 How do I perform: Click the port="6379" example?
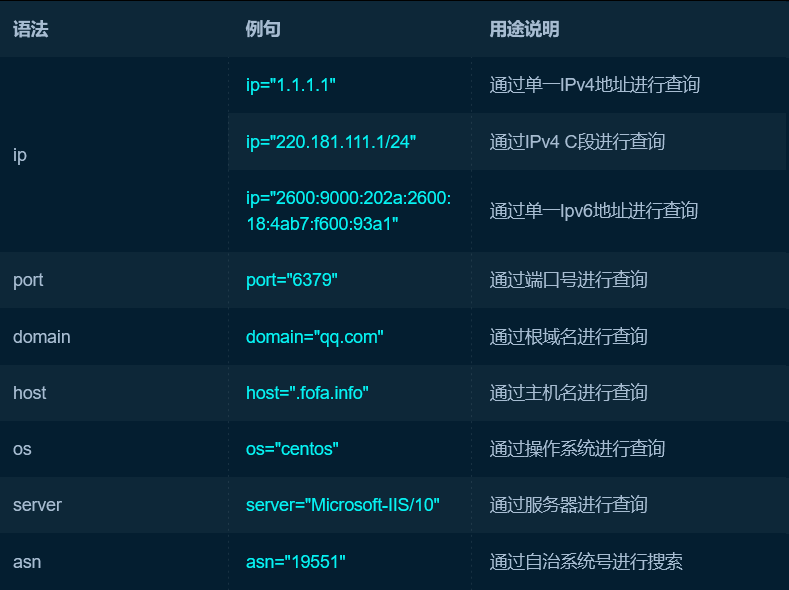(x=292, y=280)
